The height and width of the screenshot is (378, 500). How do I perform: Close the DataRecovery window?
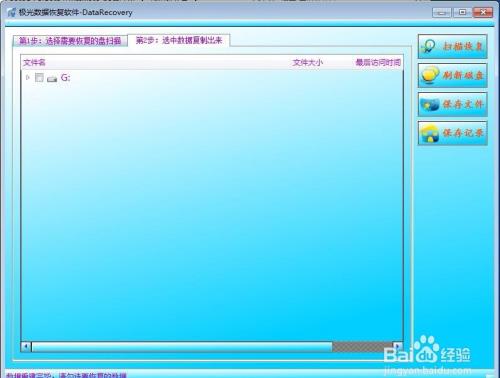pyautogui.click(x=483, y=13)
